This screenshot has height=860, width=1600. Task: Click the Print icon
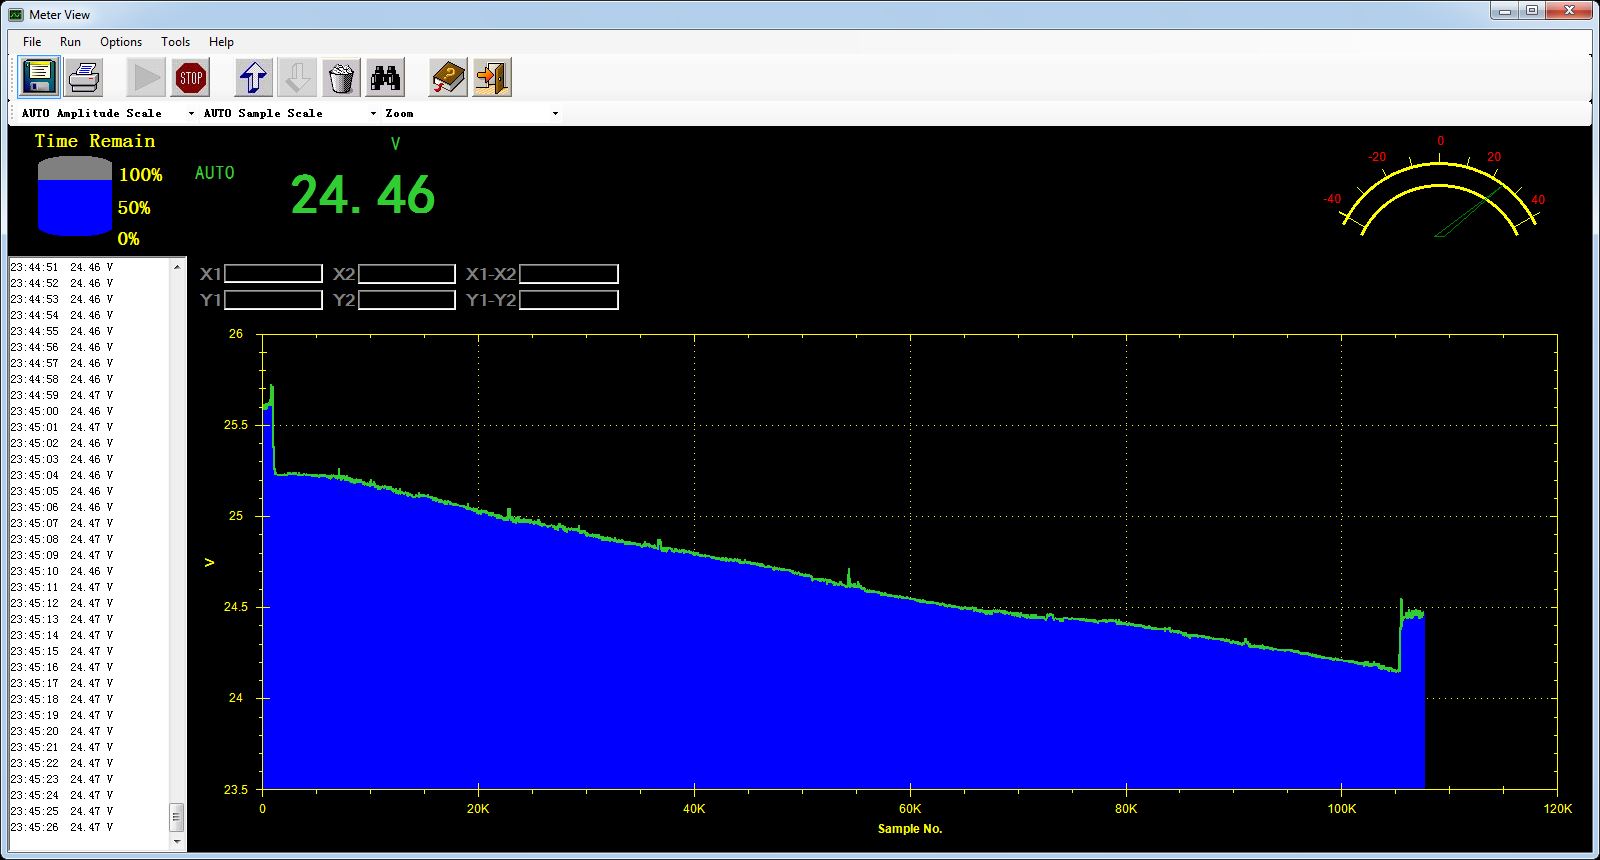(85, 77)
